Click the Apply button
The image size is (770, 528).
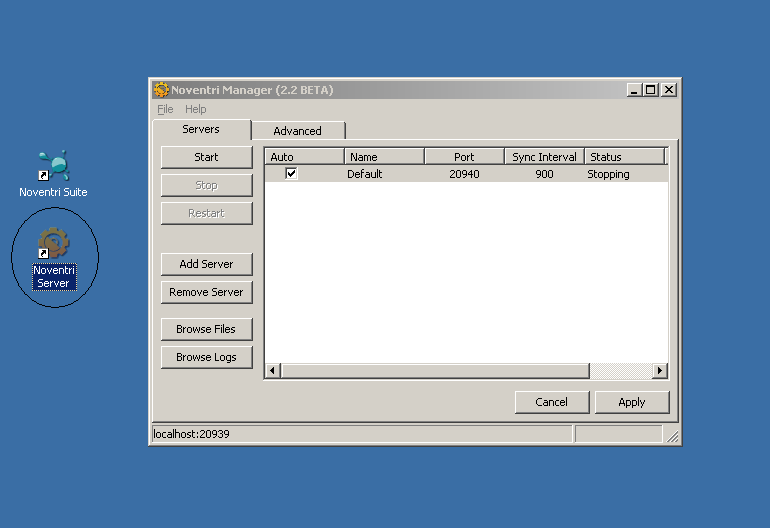pos(632,402)
